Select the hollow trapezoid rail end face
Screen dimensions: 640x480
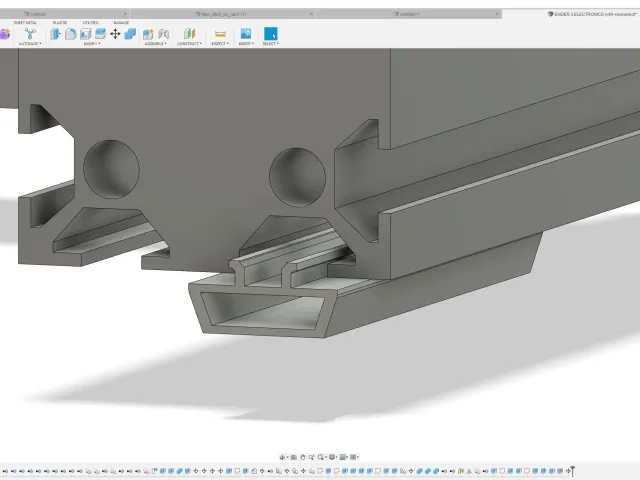pos(261,312)
